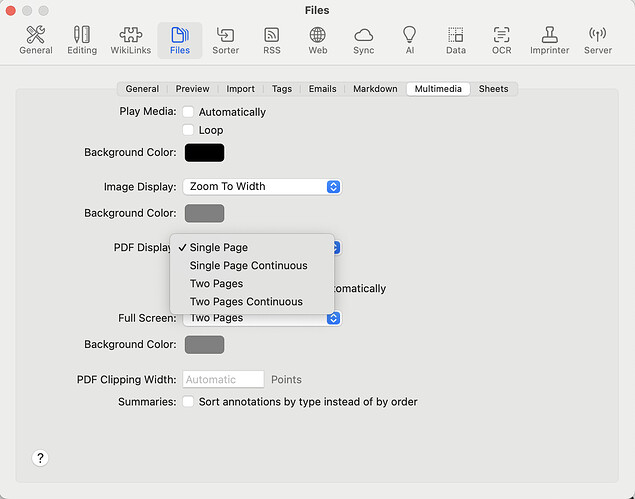Select the OCR toolbar icon
This screenshot has height=499, width=635.
pyautogui.click(x=502, y=40)
